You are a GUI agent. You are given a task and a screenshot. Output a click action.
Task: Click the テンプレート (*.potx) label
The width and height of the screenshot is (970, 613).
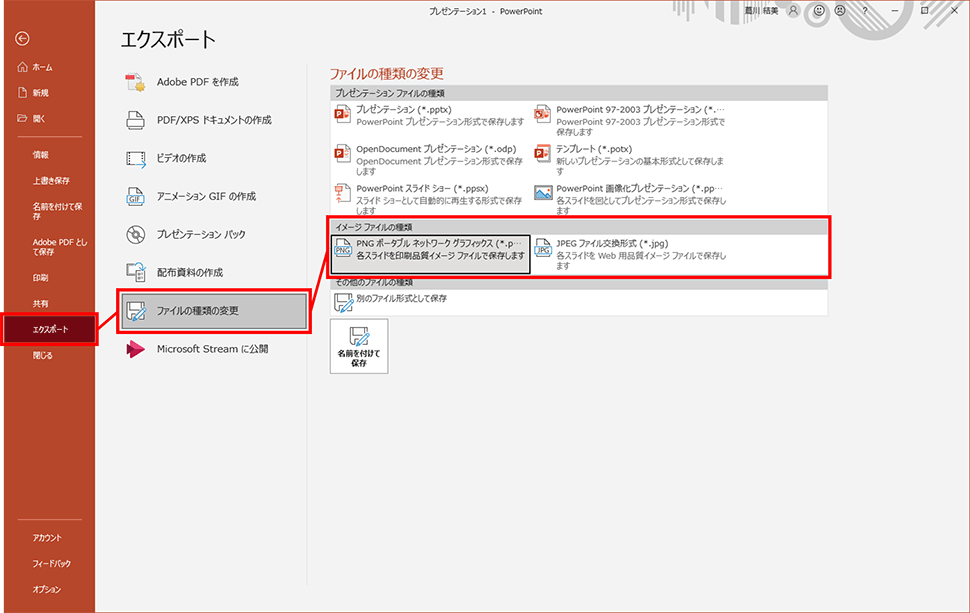594,149
